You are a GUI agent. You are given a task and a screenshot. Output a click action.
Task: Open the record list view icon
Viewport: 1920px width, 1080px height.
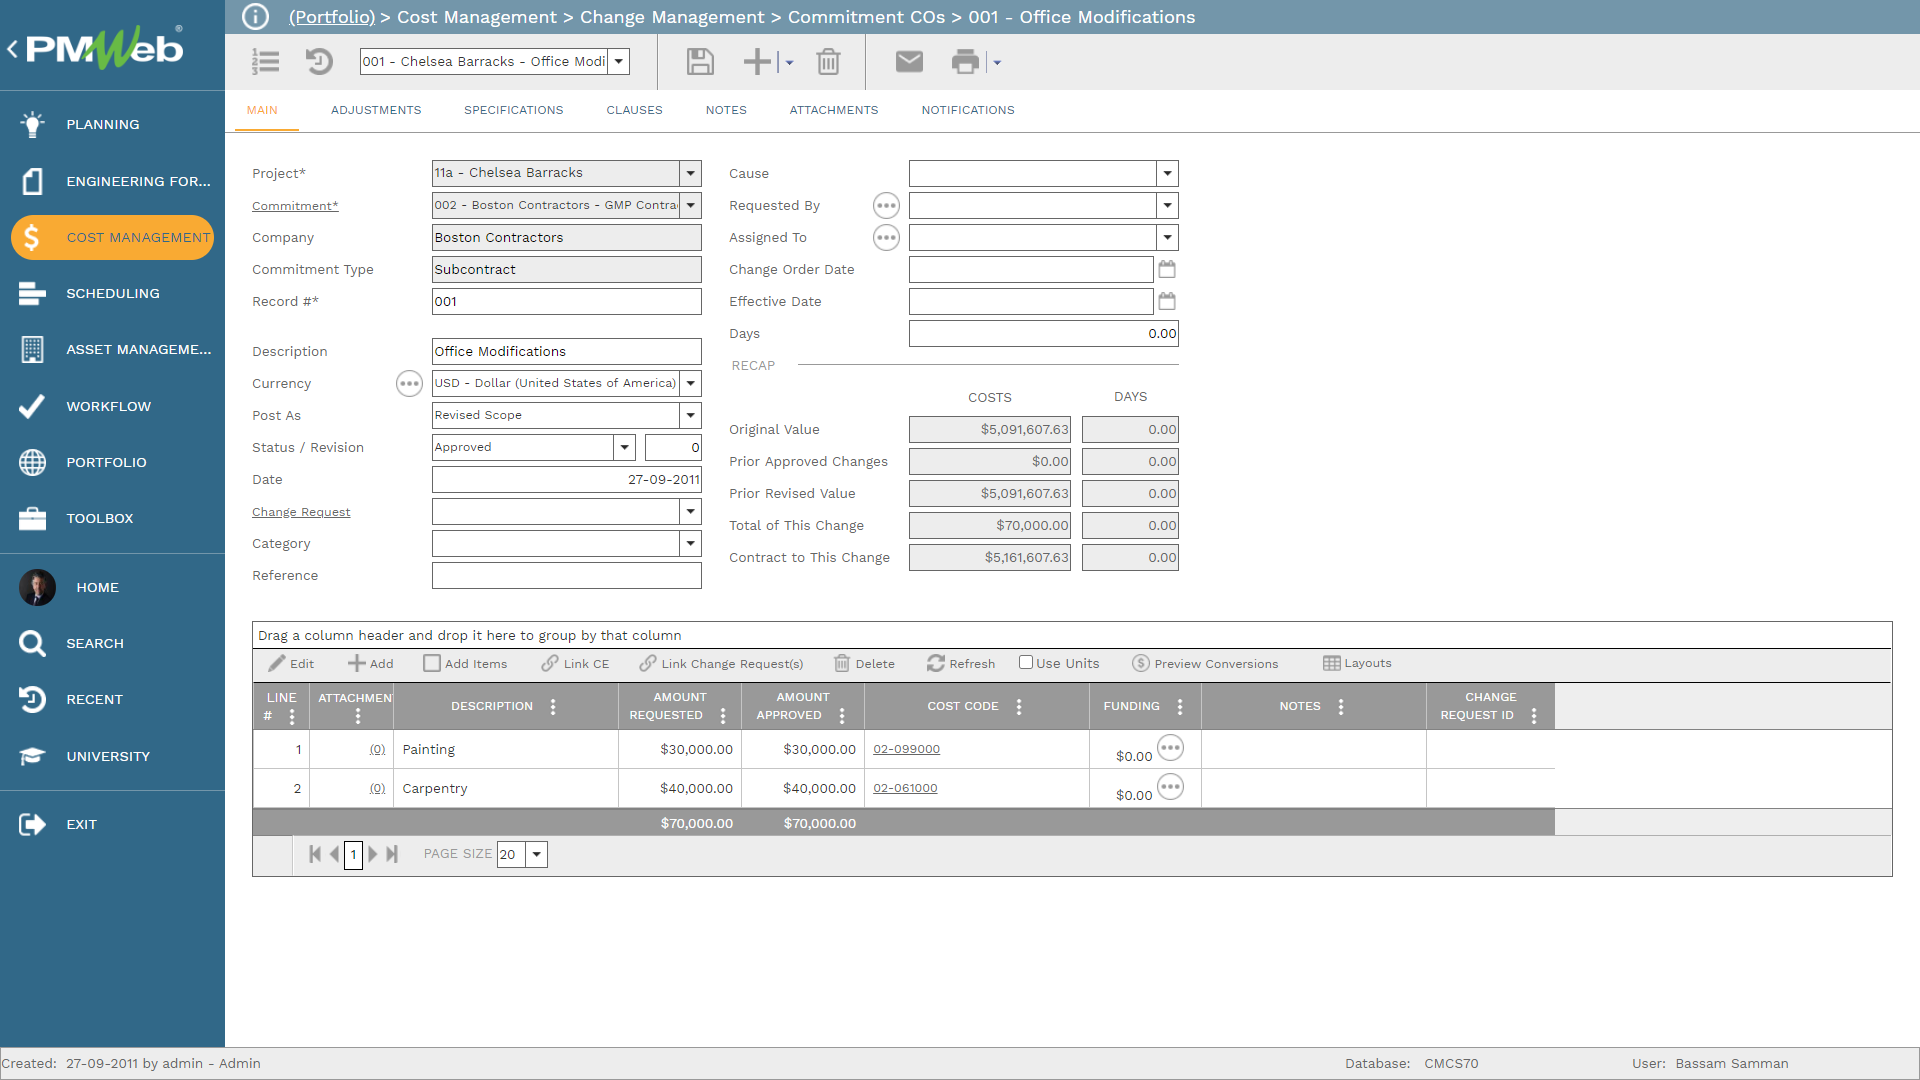[265, 62]
